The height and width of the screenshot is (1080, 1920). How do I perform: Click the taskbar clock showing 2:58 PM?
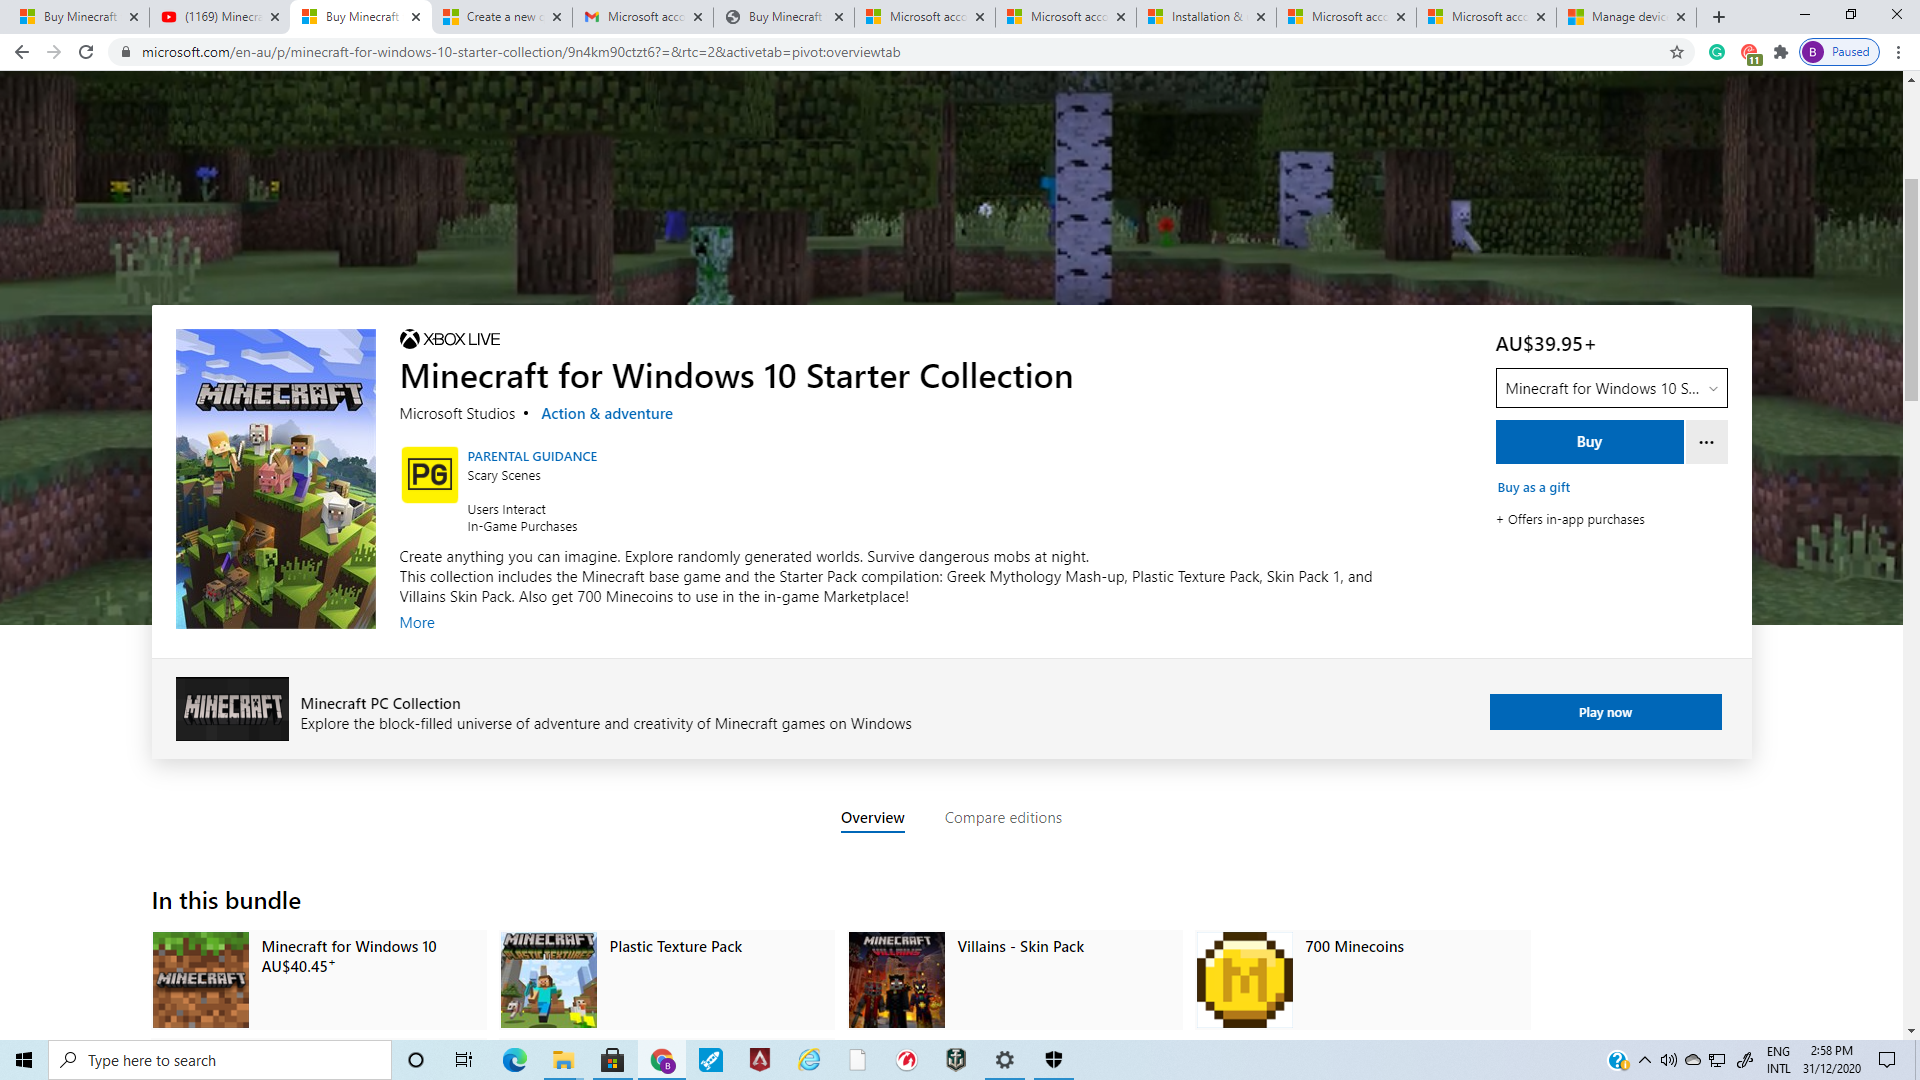coord(1832,1060)
